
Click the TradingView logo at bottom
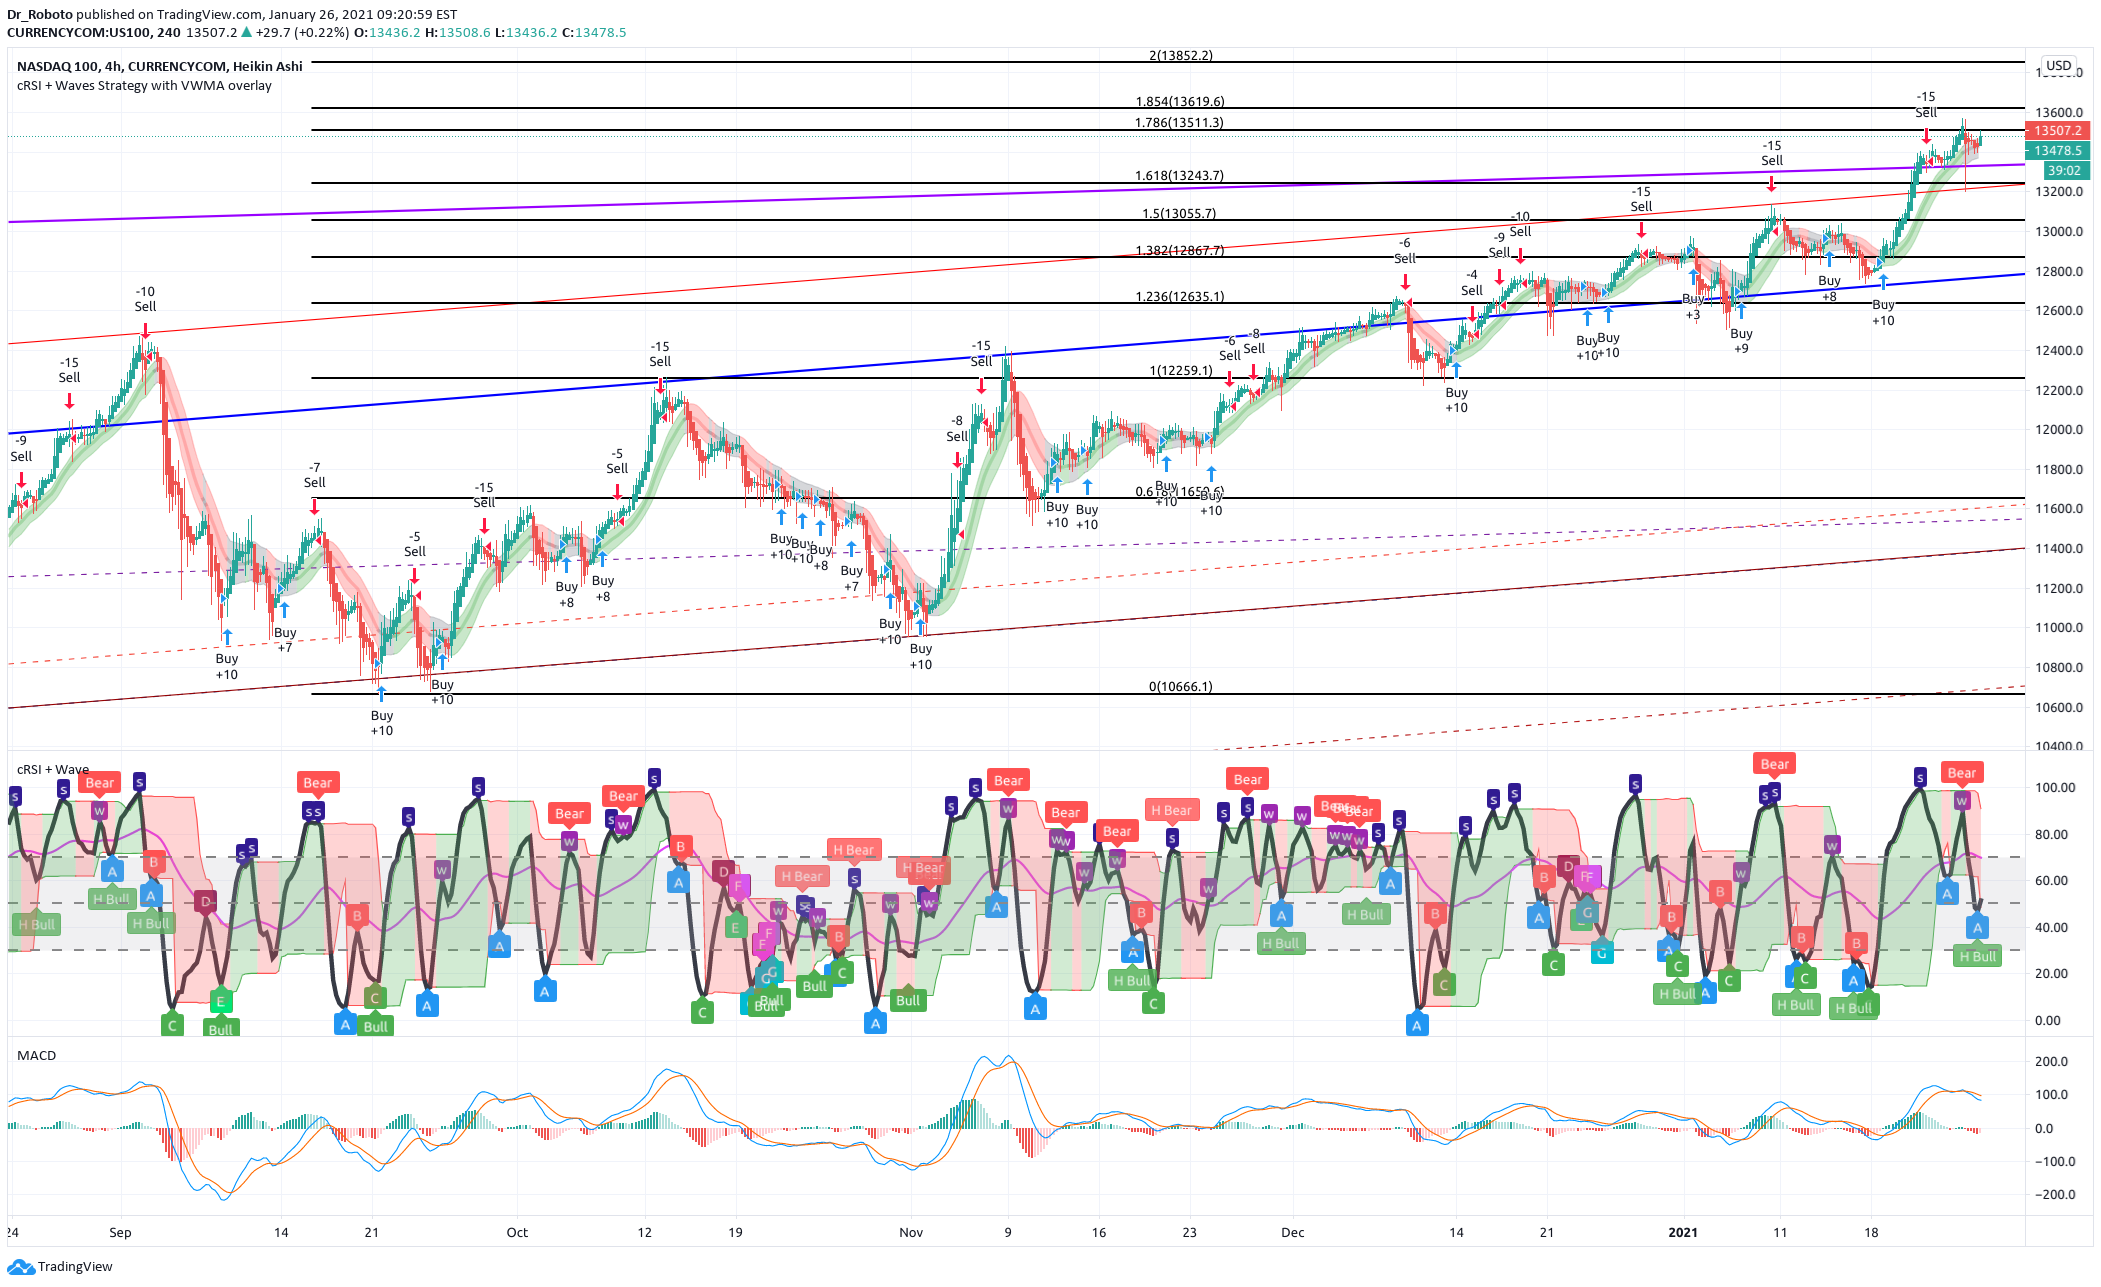(60, 1266)
